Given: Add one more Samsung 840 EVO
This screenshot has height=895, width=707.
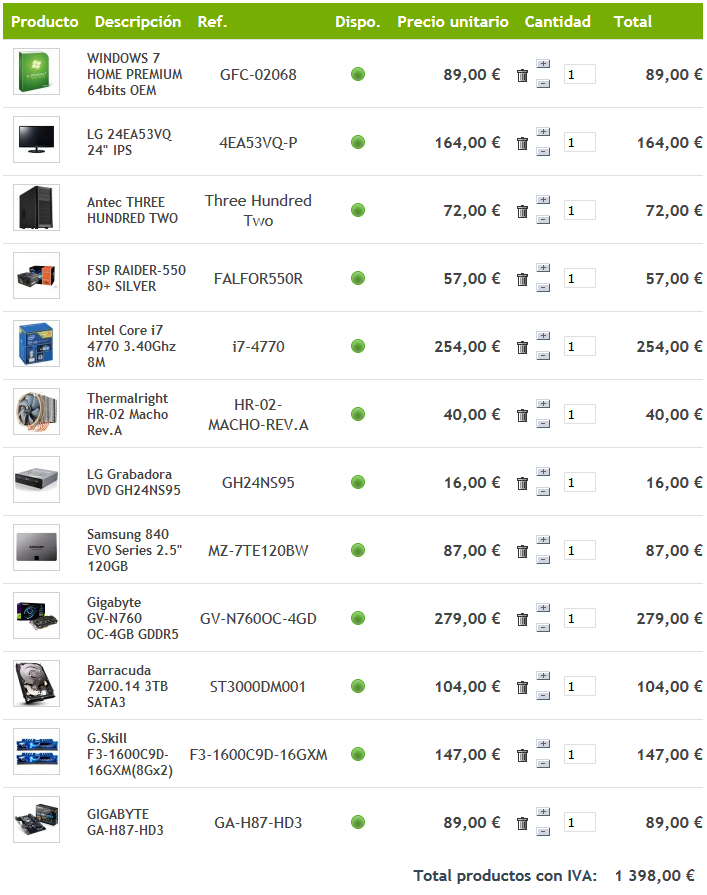Looking at the screenshot, I should [543, 539].
